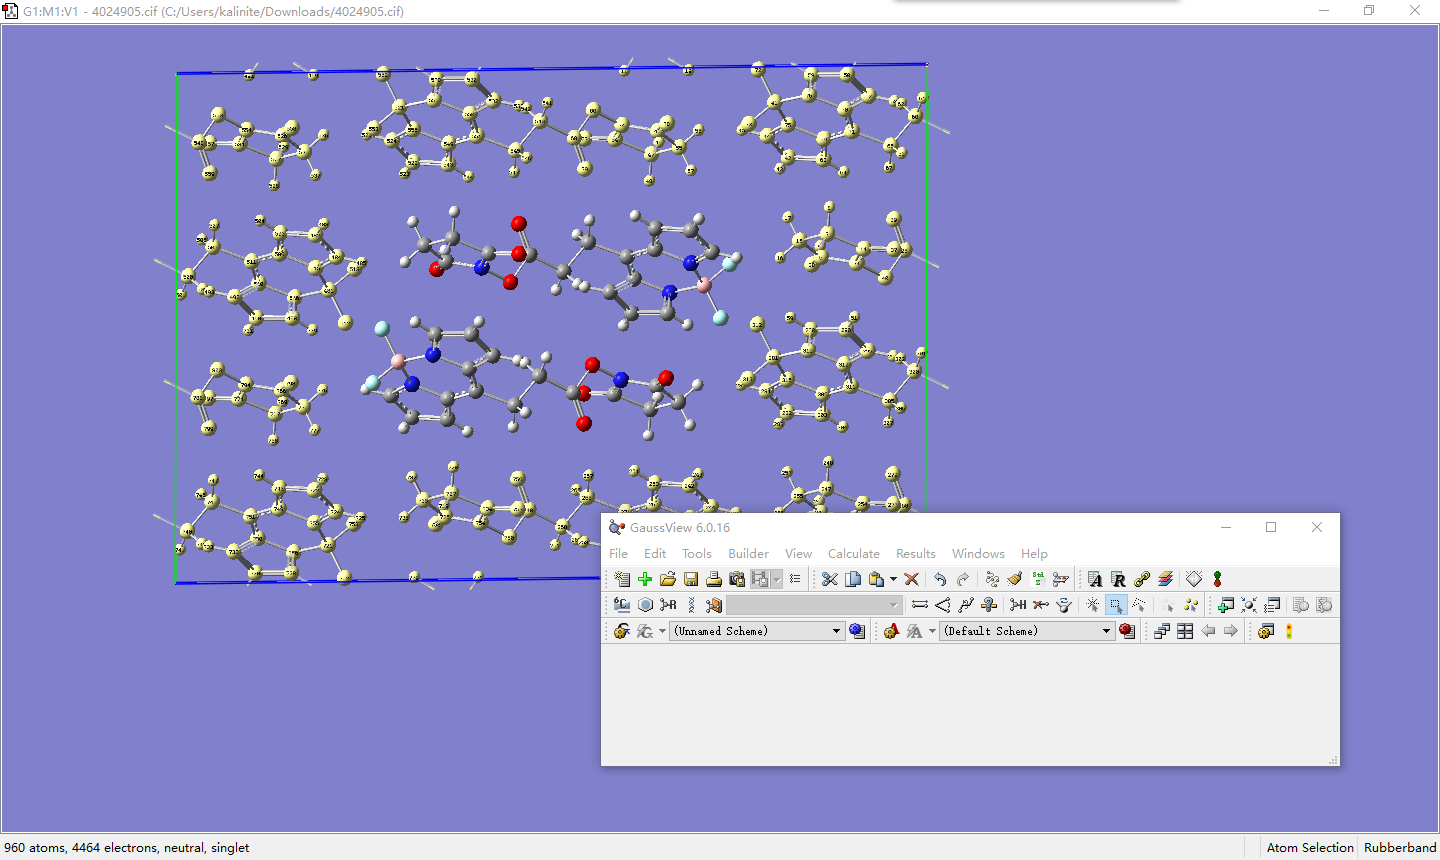1440x860 pixels.
Task: Select the Element Fragment tool
Action: point(621,605)
